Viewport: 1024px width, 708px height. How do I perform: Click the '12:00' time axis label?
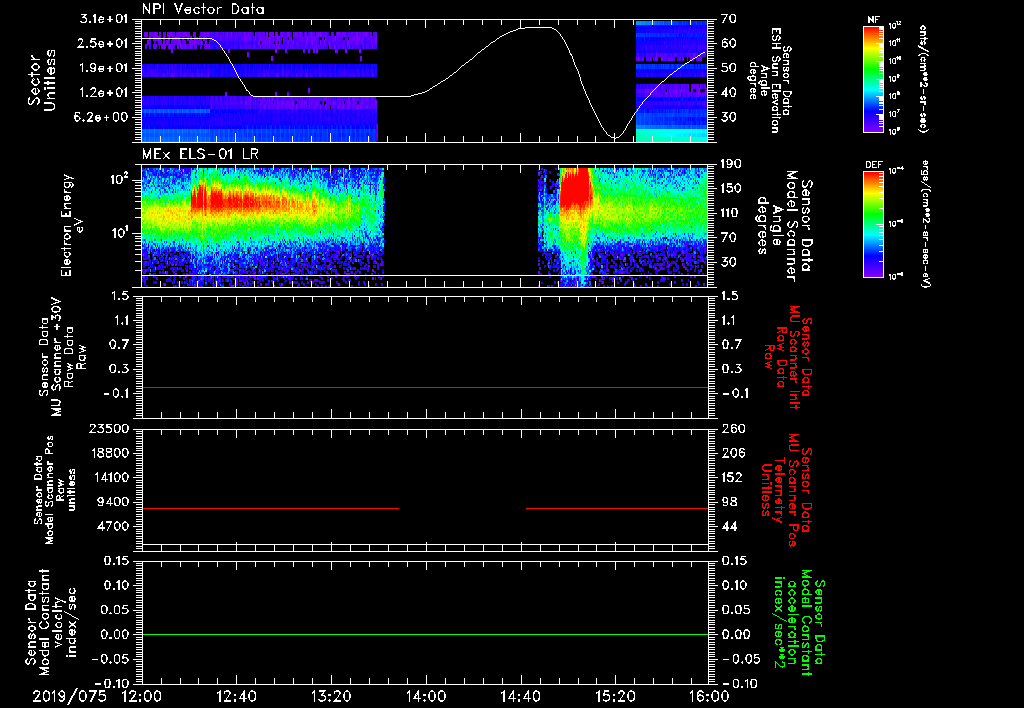click(142, 696)
